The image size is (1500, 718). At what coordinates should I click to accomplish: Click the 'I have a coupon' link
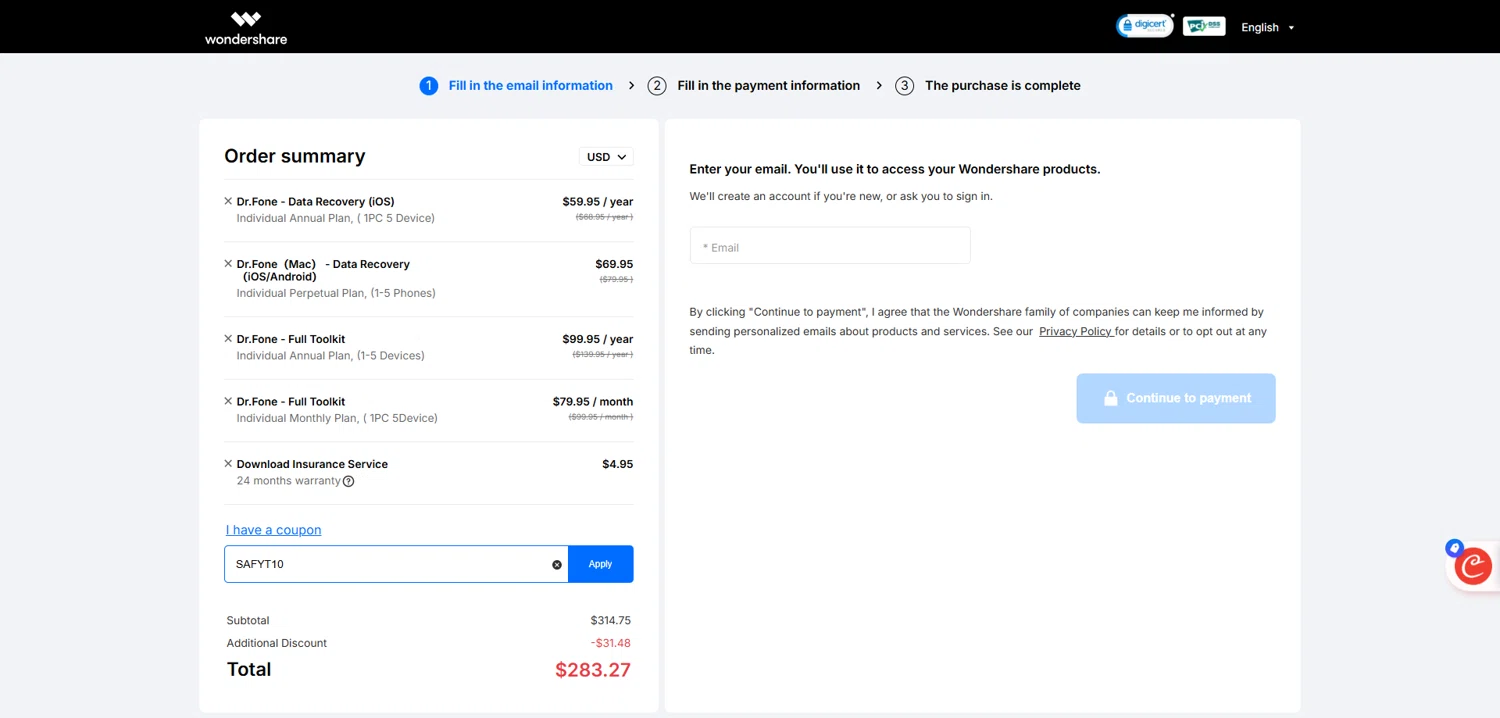pyautogui.click(x=273, y=530)
